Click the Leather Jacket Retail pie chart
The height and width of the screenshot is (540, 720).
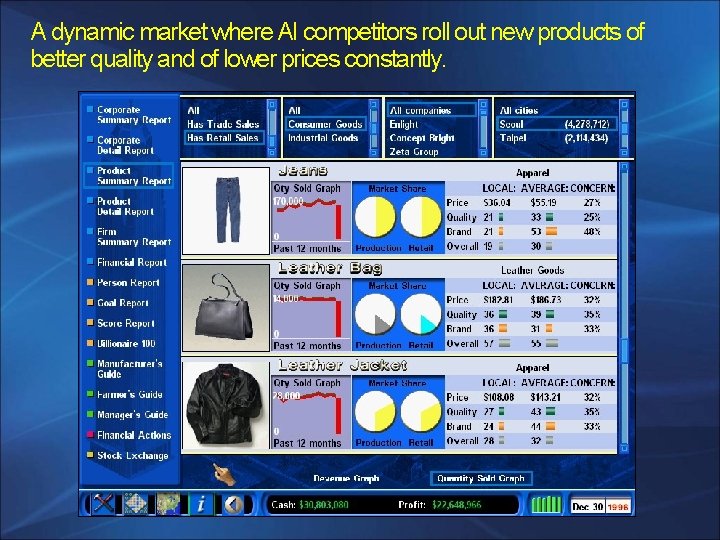pos(421,412)
